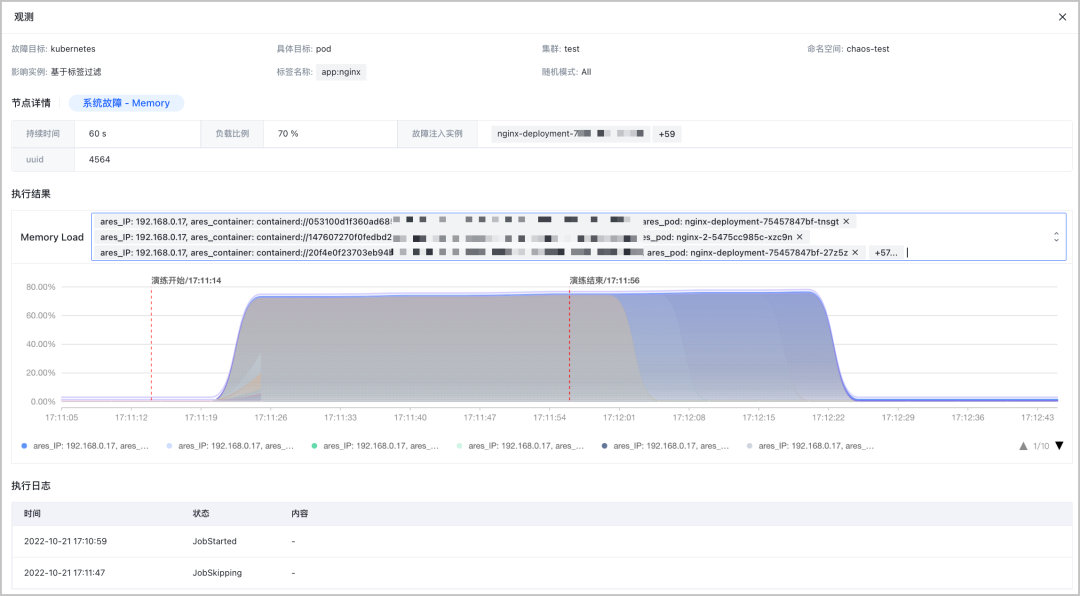1080x596 pixels.
Task: Click the nginx-deployment-7 instance tag
Action: [x=571, y=134]
